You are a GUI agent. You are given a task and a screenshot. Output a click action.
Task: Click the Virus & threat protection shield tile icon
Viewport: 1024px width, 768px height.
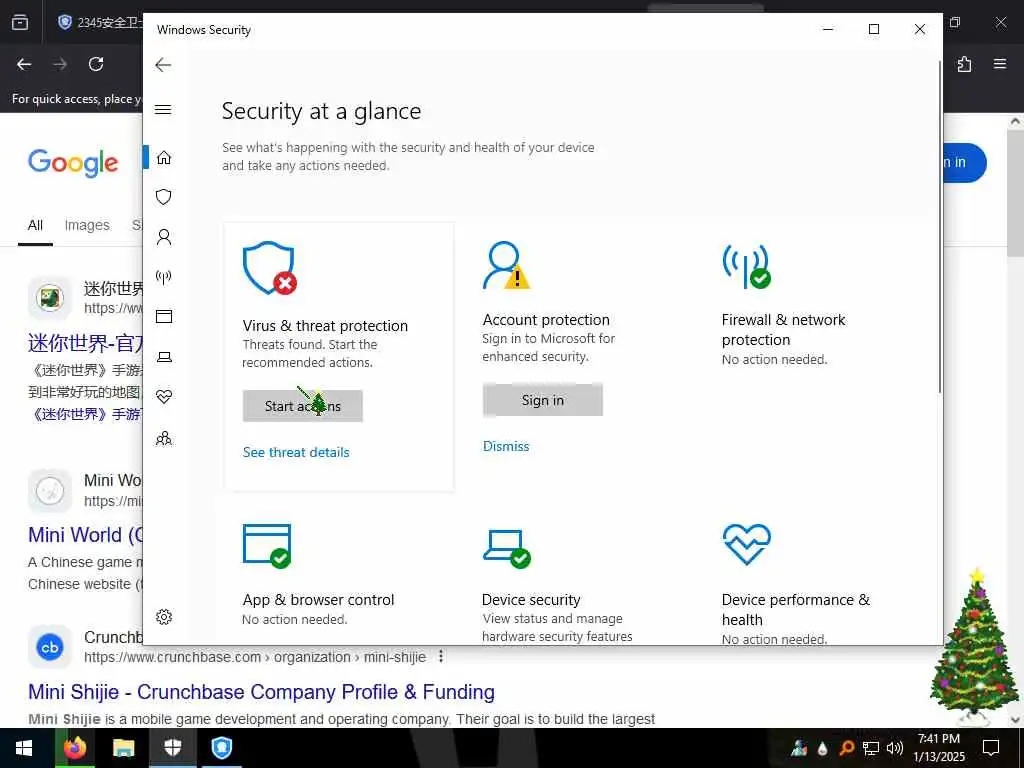(x=269, y=268)
